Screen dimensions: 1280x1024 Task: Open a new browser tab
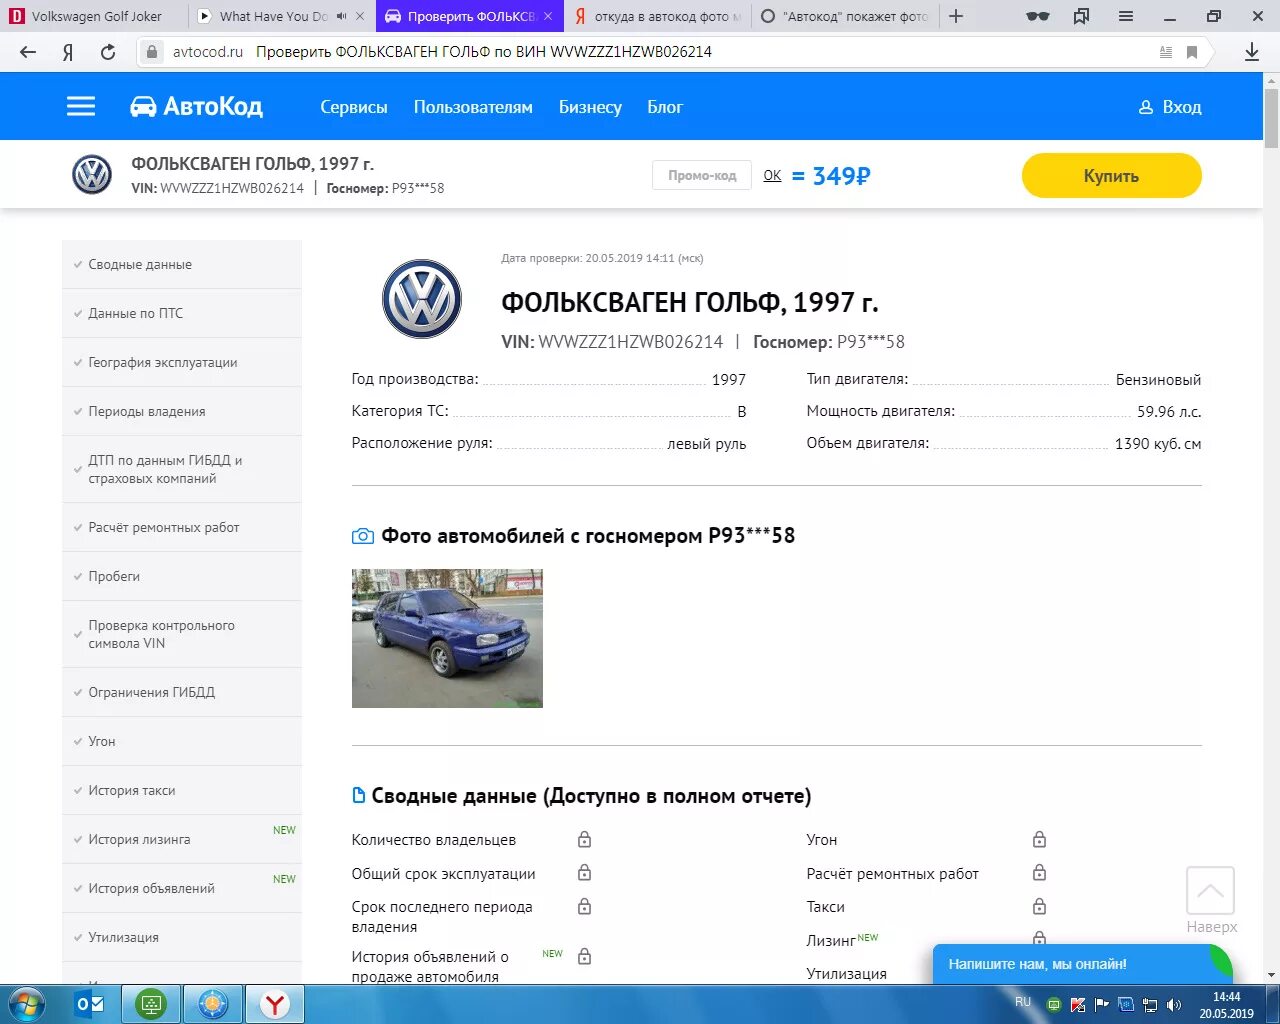tap(956, 16)
